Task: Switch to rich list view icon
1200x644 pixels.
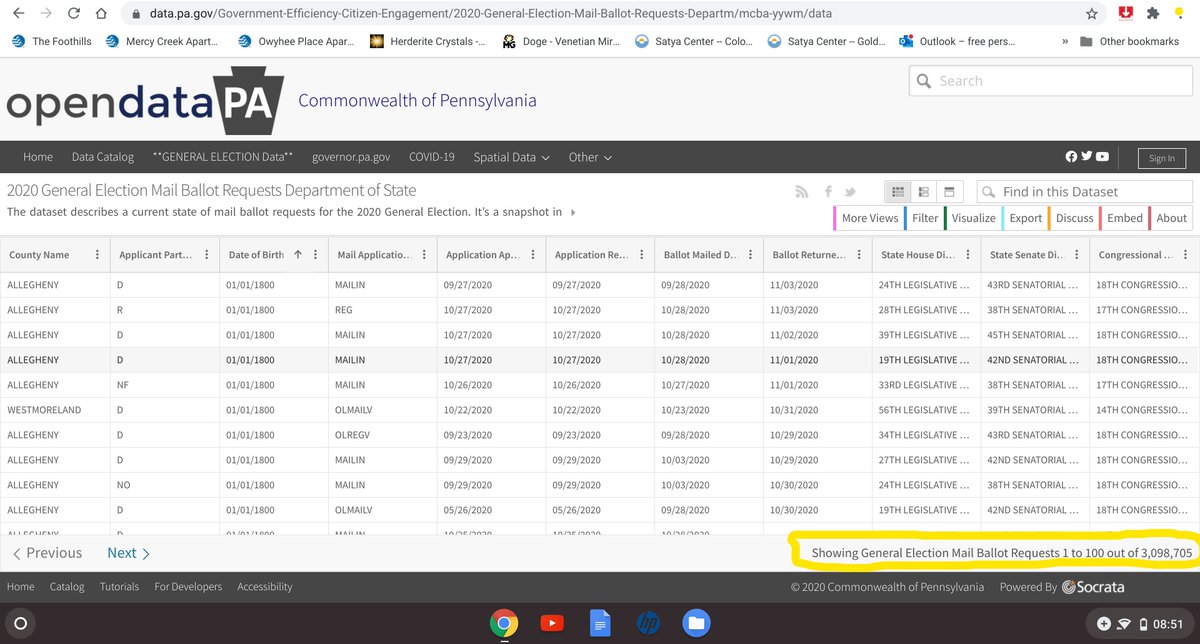Action: (923, 191)
